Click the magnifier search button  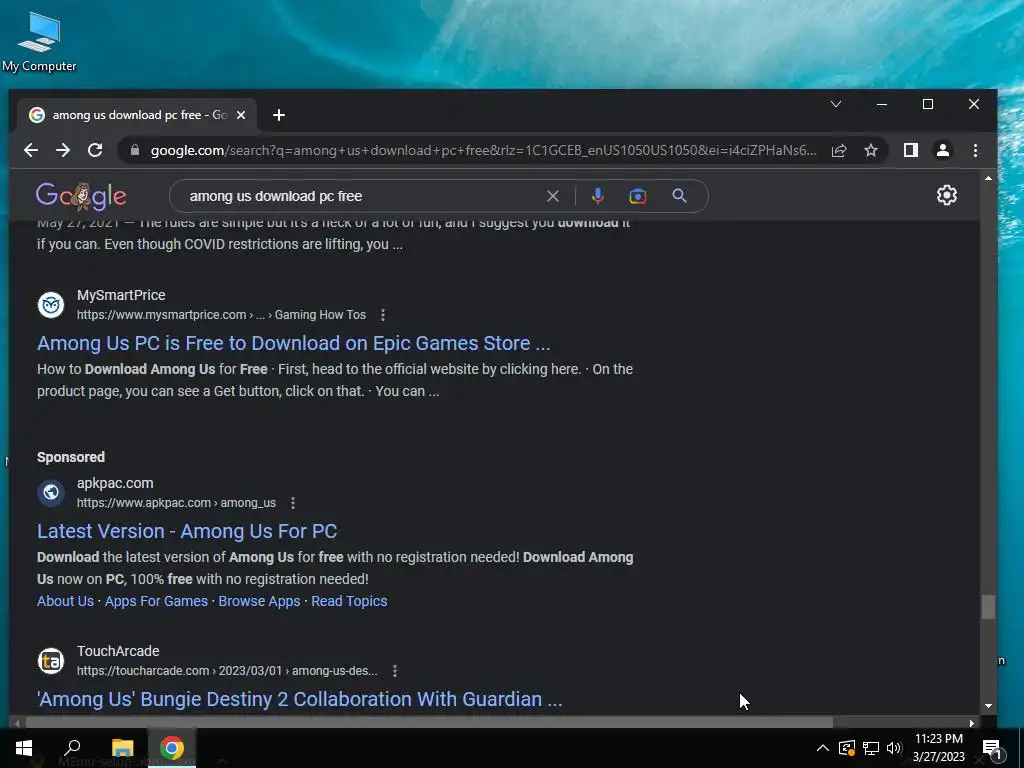(679, 196)
